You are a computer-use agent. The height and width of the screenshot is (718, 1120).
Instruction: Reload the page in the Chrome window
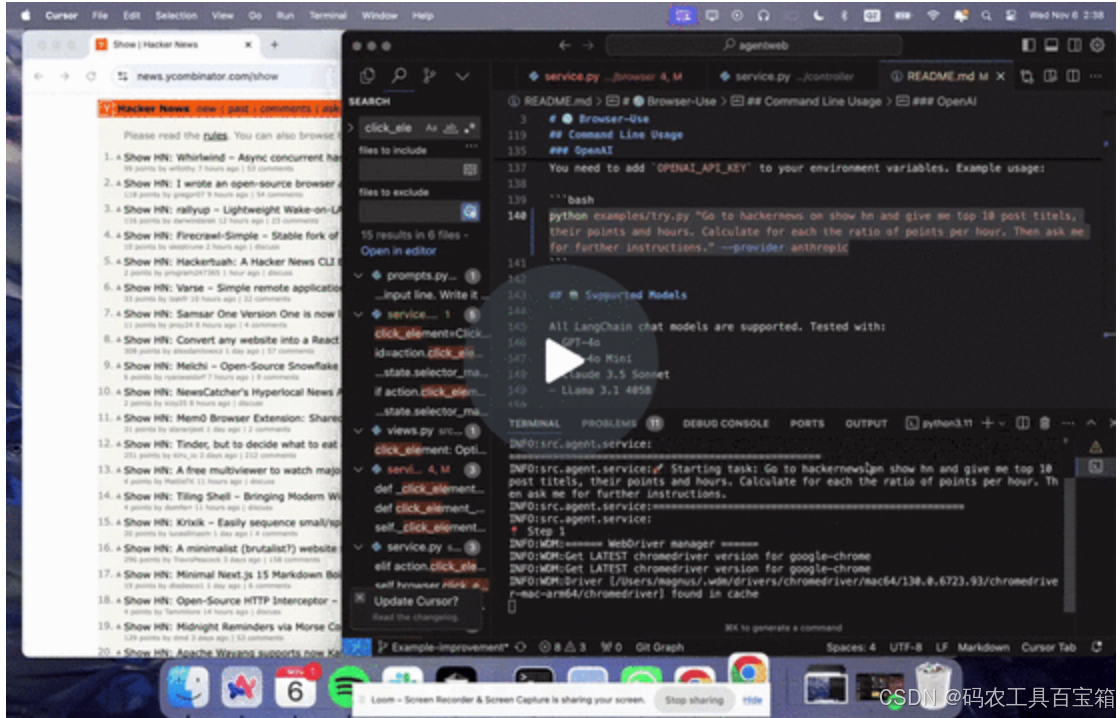(x=90, y=76)
